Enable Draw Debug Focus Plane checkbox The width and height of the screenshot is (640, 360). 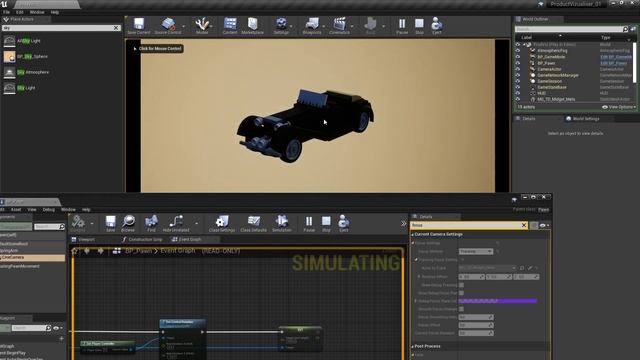461,293
